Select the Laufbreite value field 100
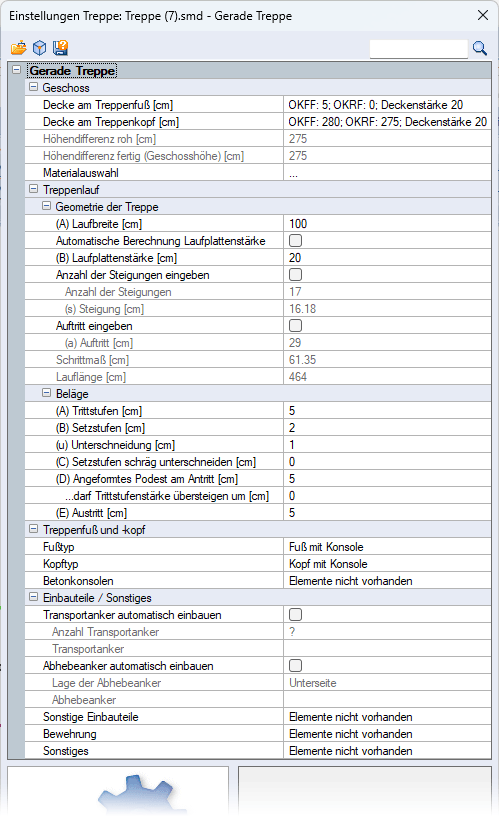 point(387,224)
